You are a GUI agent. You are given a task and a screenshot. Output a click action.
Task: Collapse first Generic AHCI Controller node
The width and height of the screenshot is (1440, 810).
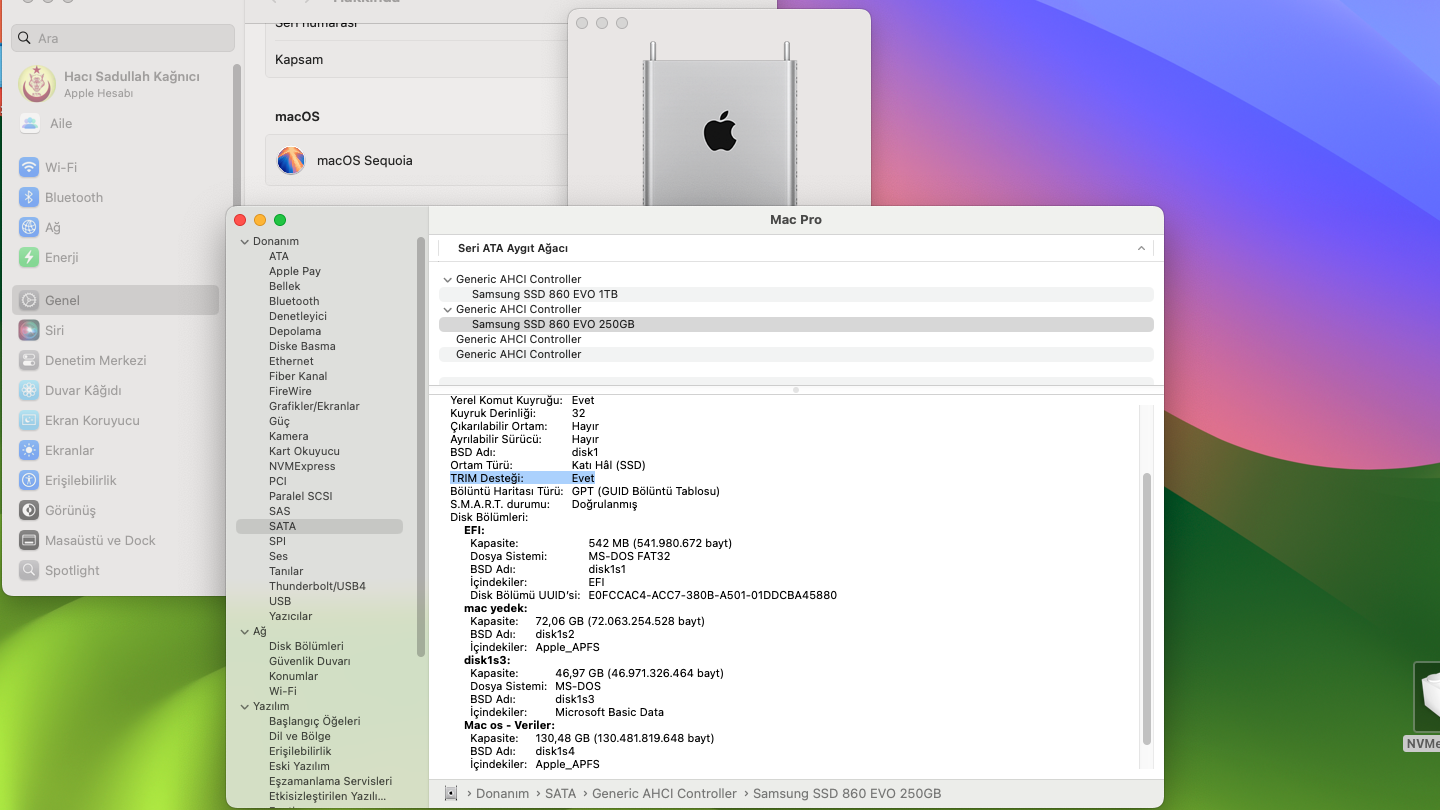coord(446,280)
